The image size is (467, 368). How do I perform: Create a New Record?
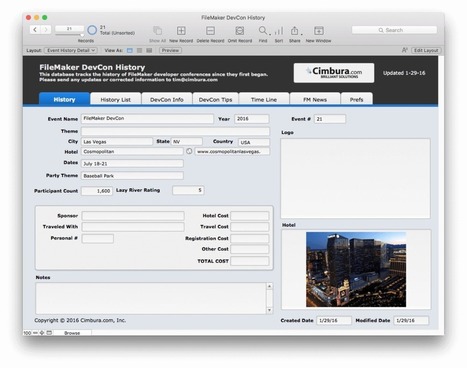(x=181, y=31)
